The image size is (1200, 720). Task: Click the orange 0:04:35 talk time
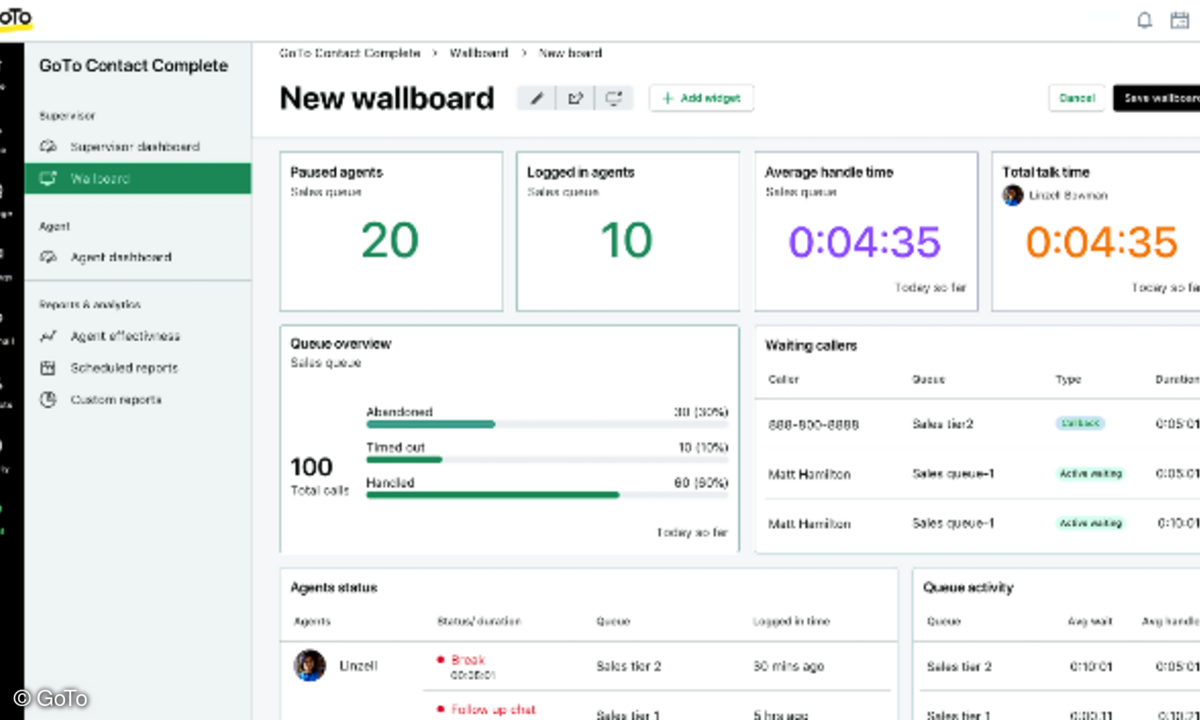click(x=1102, y=242)
